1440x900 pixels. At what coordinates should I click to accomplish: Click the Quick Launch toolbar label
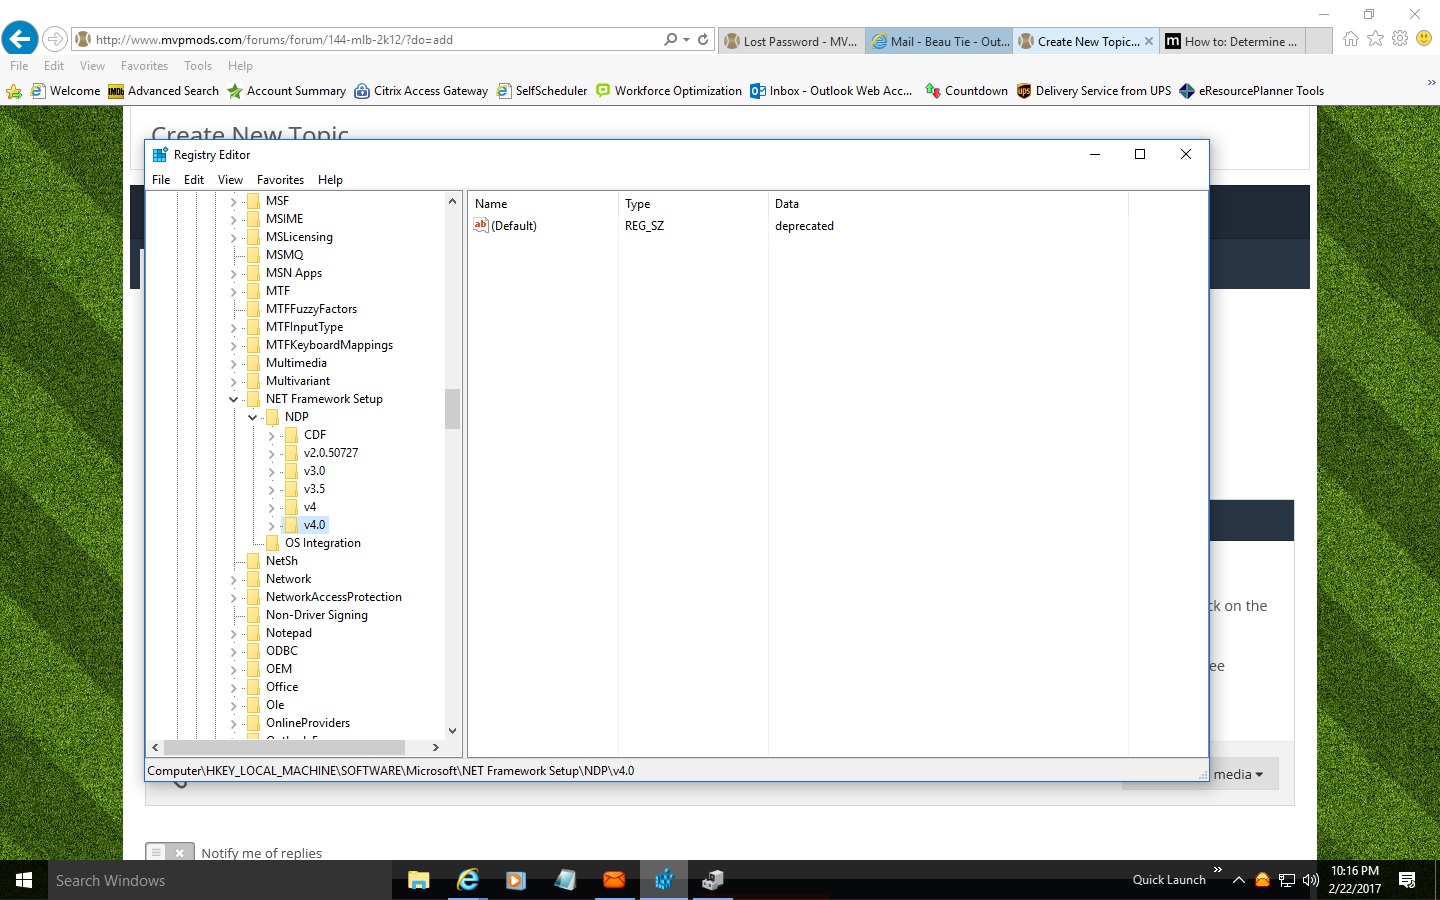[1169, 880]
